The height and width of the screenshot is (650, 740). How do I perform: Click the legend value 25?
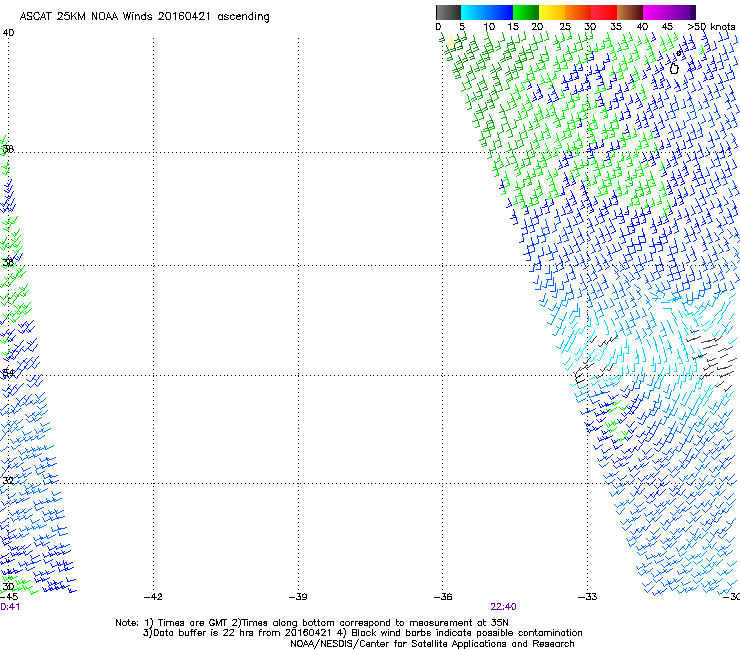pyautogui.click(x=565, y=27)
